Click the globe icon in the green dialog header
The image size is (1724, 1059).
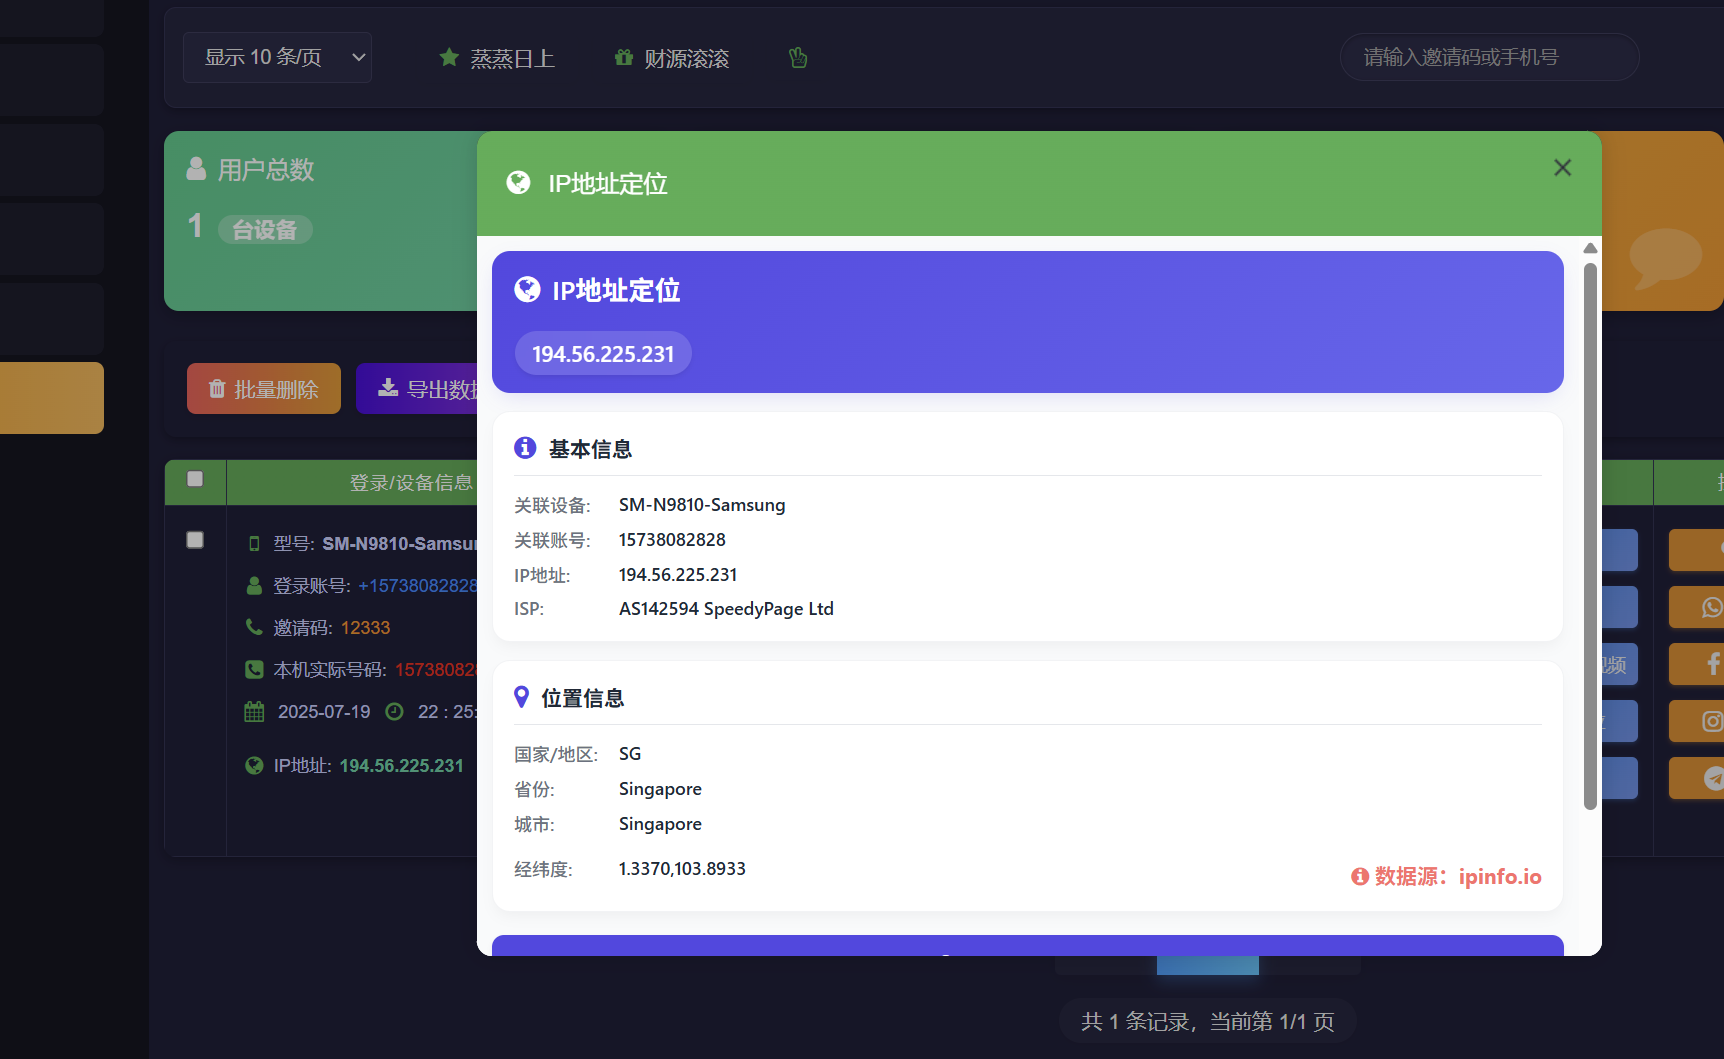click(518, 183)
